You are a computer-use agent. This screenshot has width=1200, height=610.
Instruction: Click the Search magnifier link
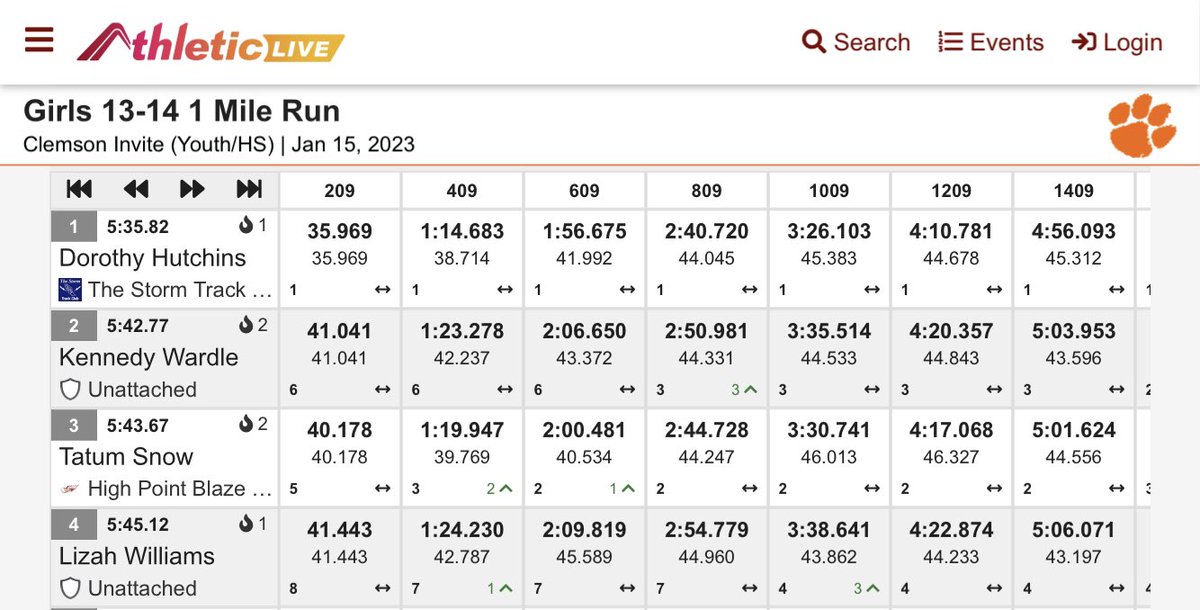pos(856,42)
